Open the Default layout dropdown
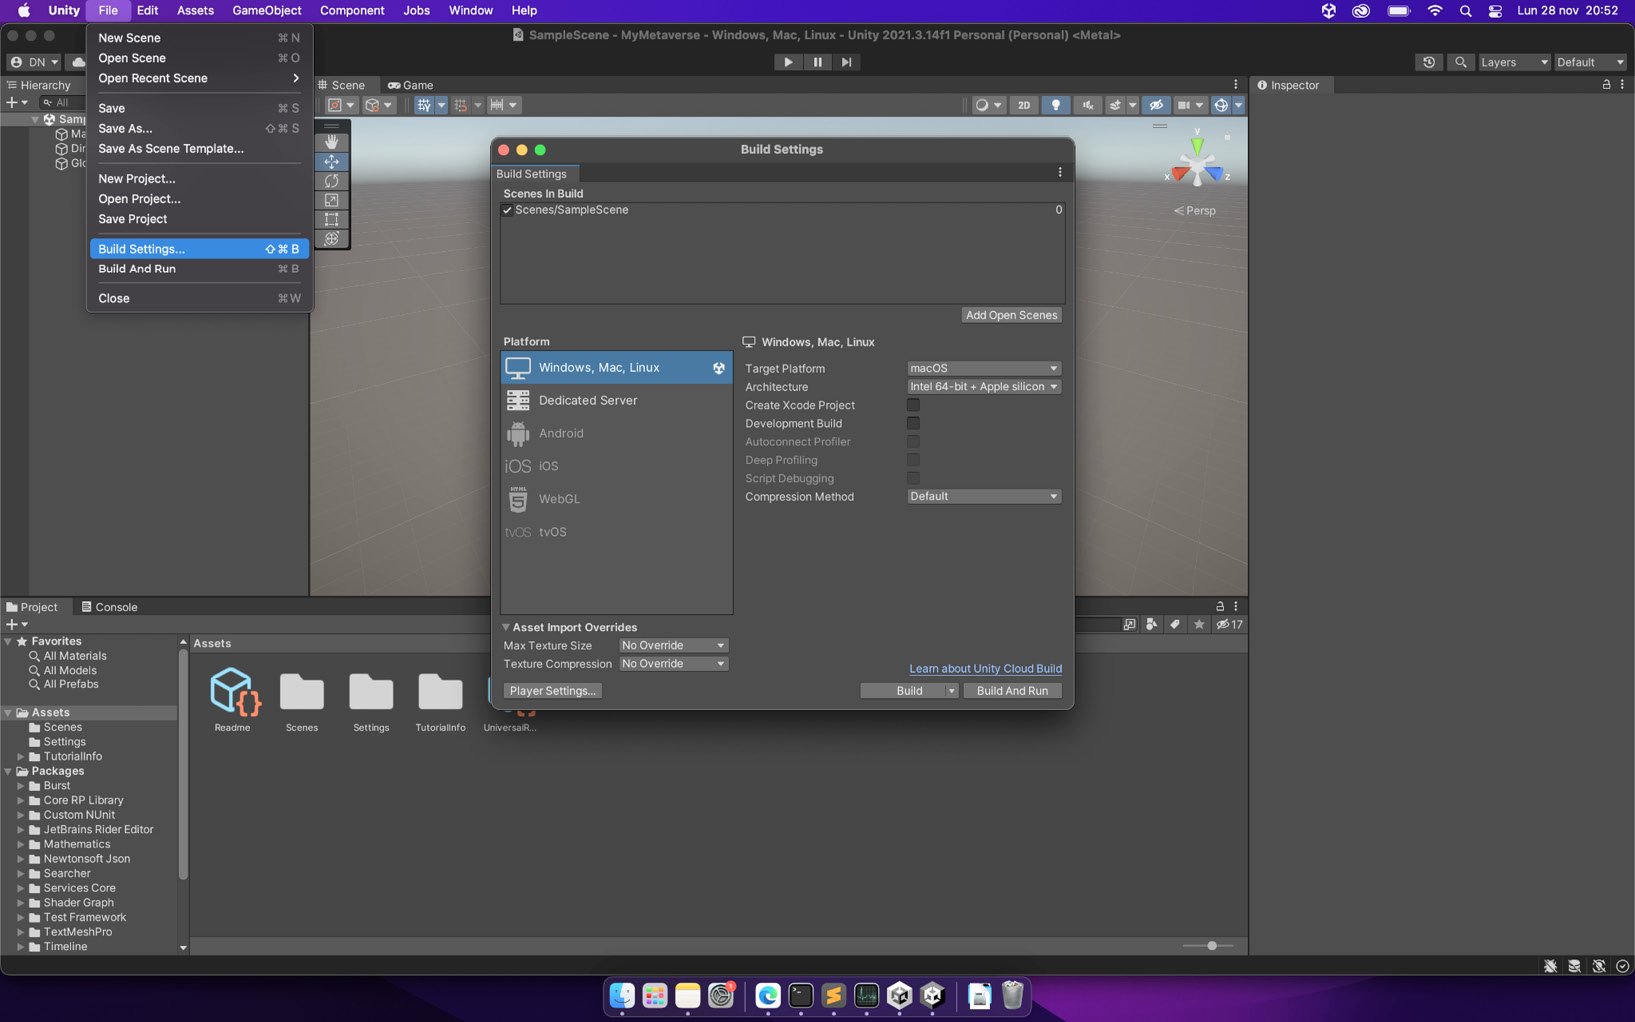Screen dimensions: 1635x1022 tap(1590, 62)
